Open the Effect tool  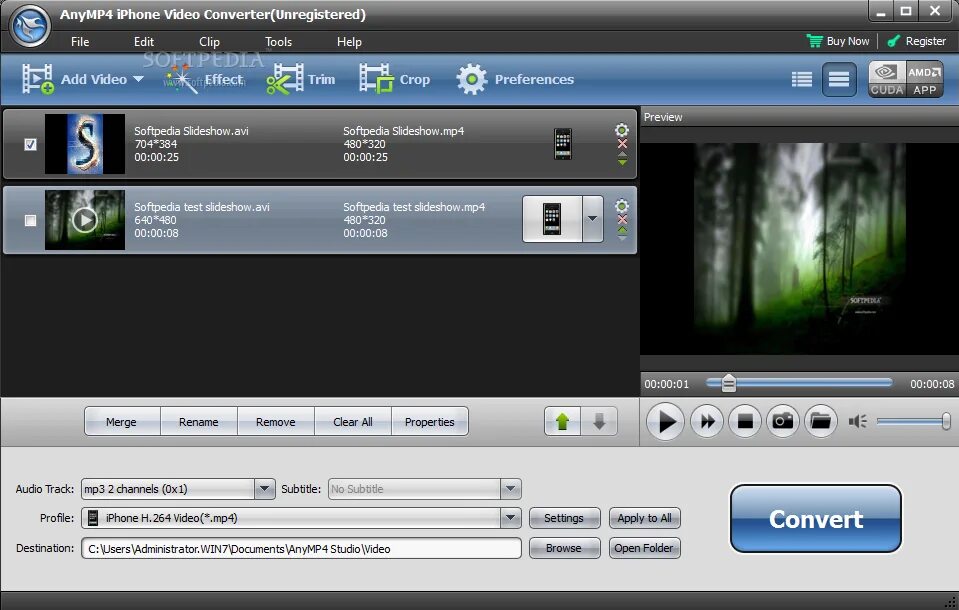[x=204, y=80]
